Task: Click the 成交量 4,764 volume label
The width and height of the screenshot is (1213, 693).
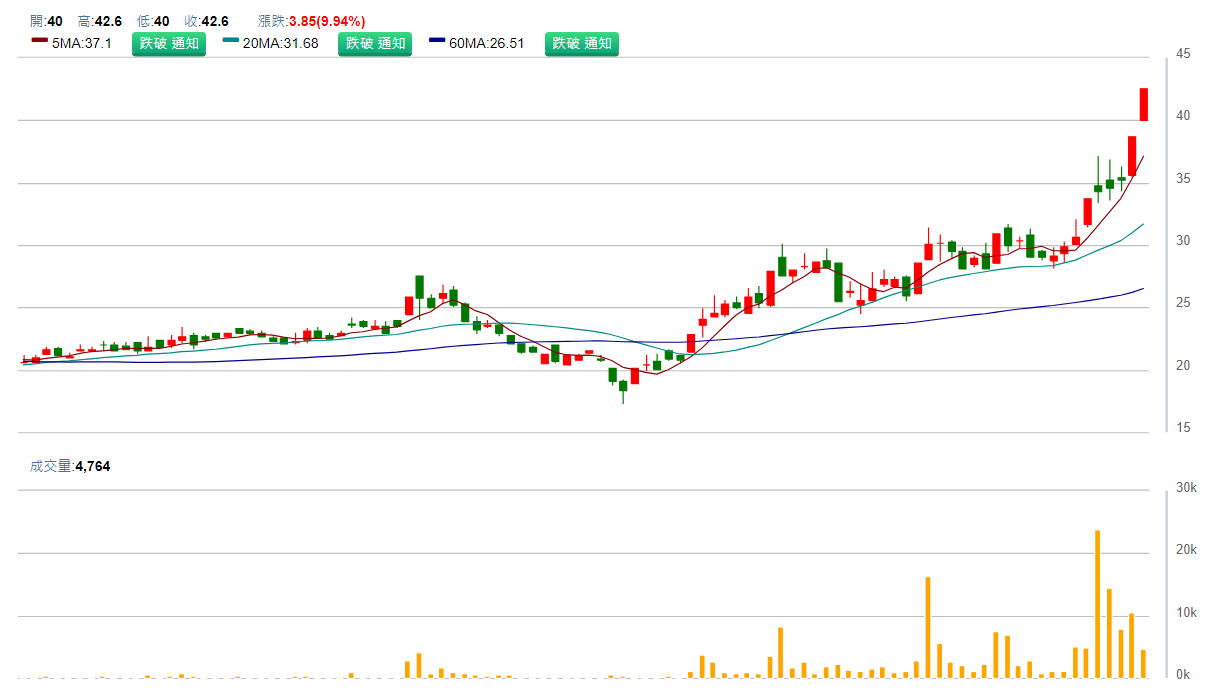Action: click(x=70, y=466)
